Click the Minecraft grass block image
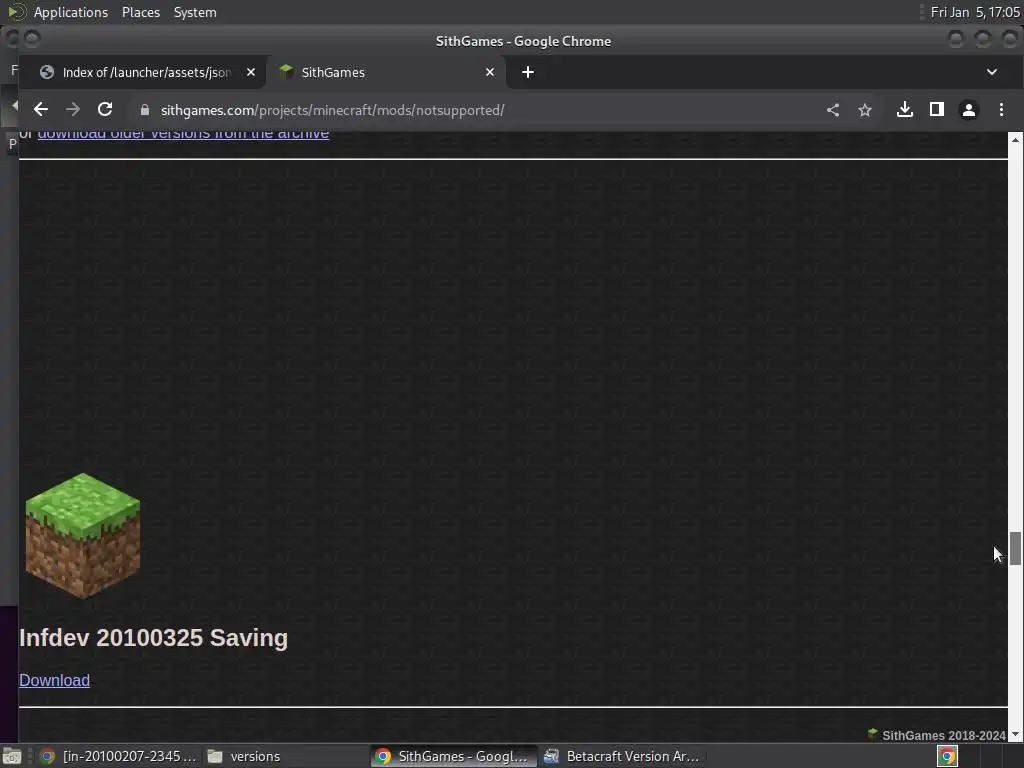This screenshot has width=1024, height=768. click(x=82, y=536)
